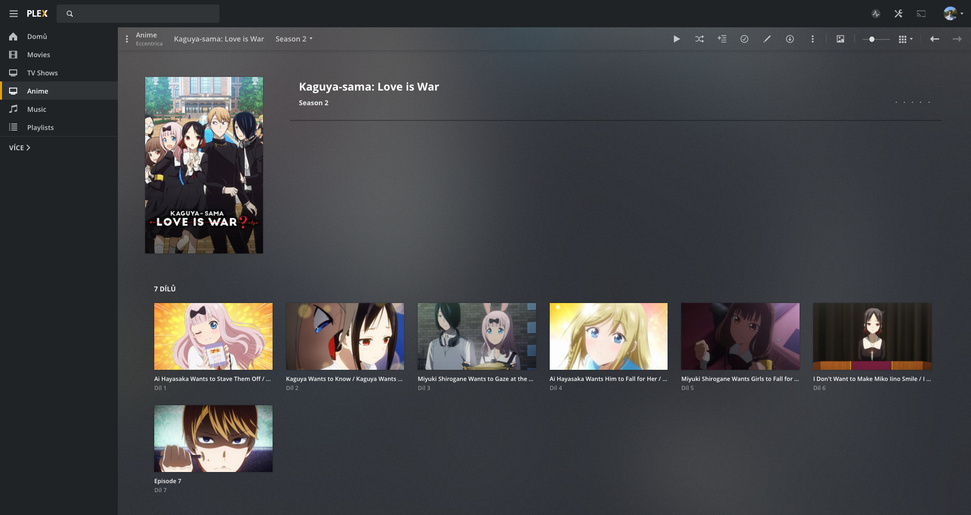Viewport: 971px width, 515px height.
Task: Open the Settings wrench icon
Action: [899, 13]
